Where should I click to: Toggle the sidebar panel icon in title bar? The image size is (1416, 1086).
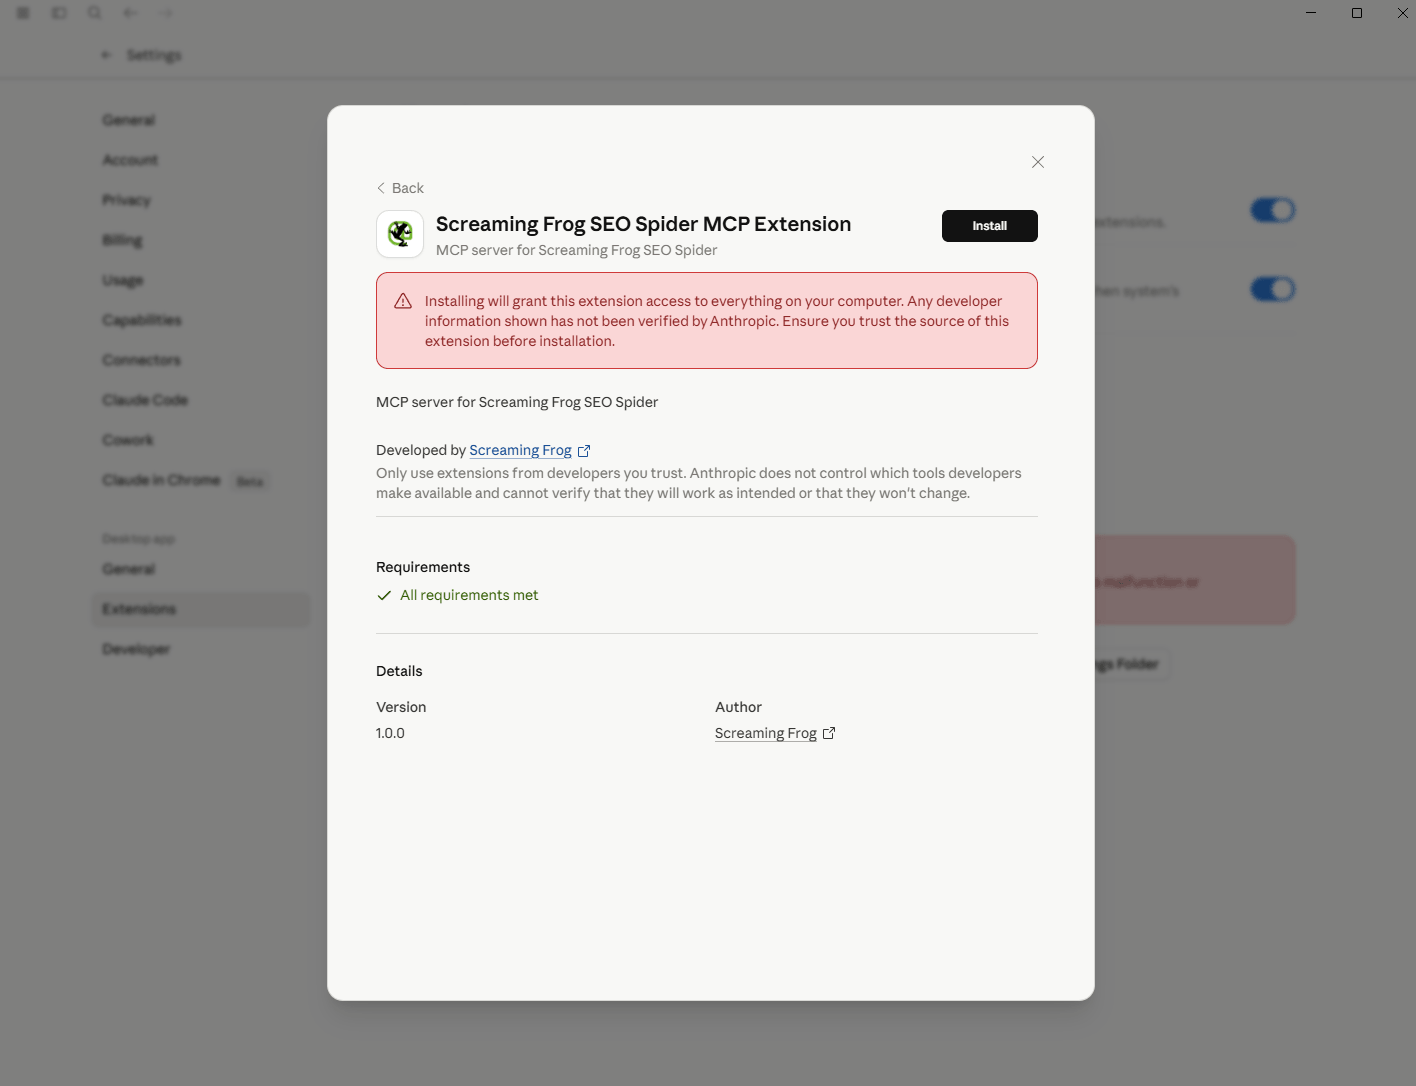tap(59, 13)
